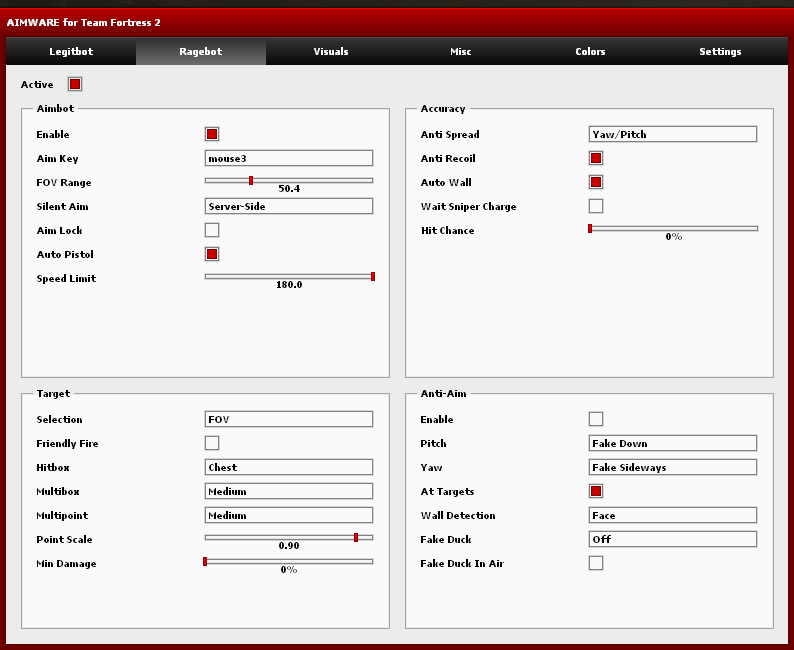Toggle the Active checkbox
The image size is (794, 650).
75,84
